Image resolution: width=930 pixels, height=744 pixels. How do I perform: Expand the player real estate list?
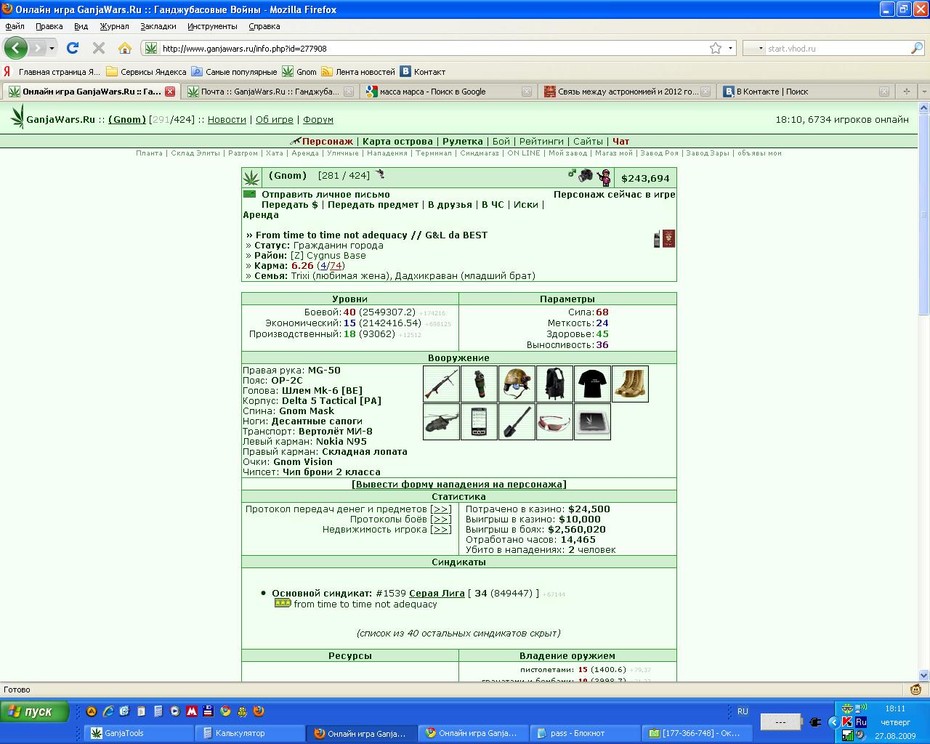coord(441,529)
